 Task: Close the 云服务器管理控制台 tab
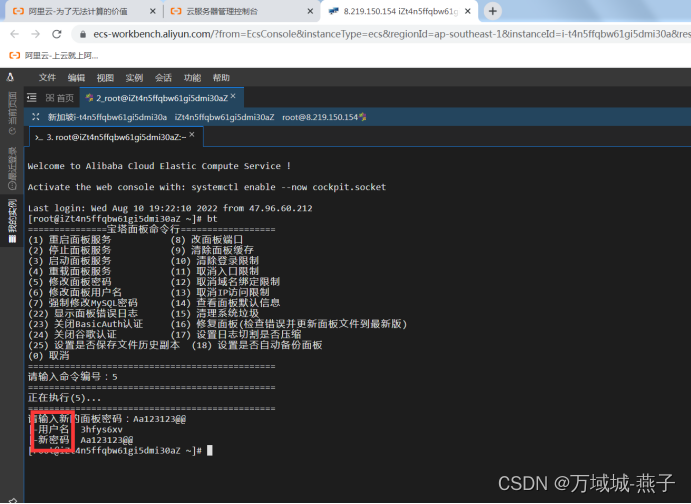310,11
